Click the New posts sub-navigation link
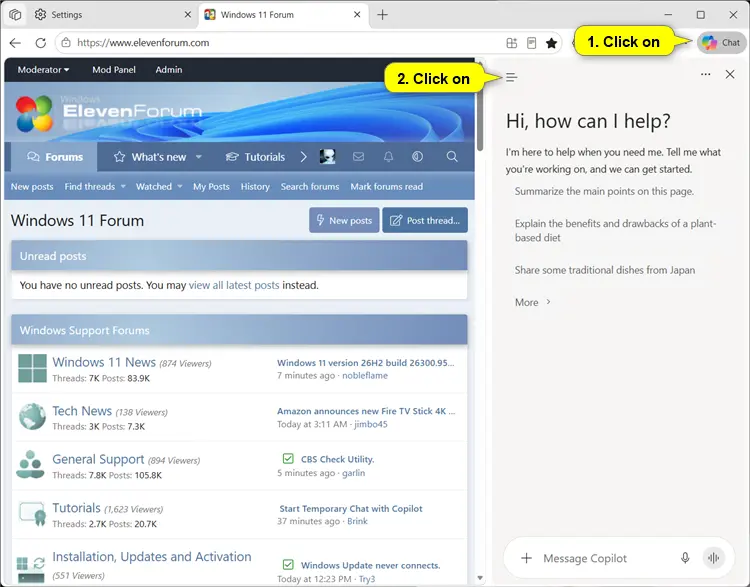 coord(32,187)
